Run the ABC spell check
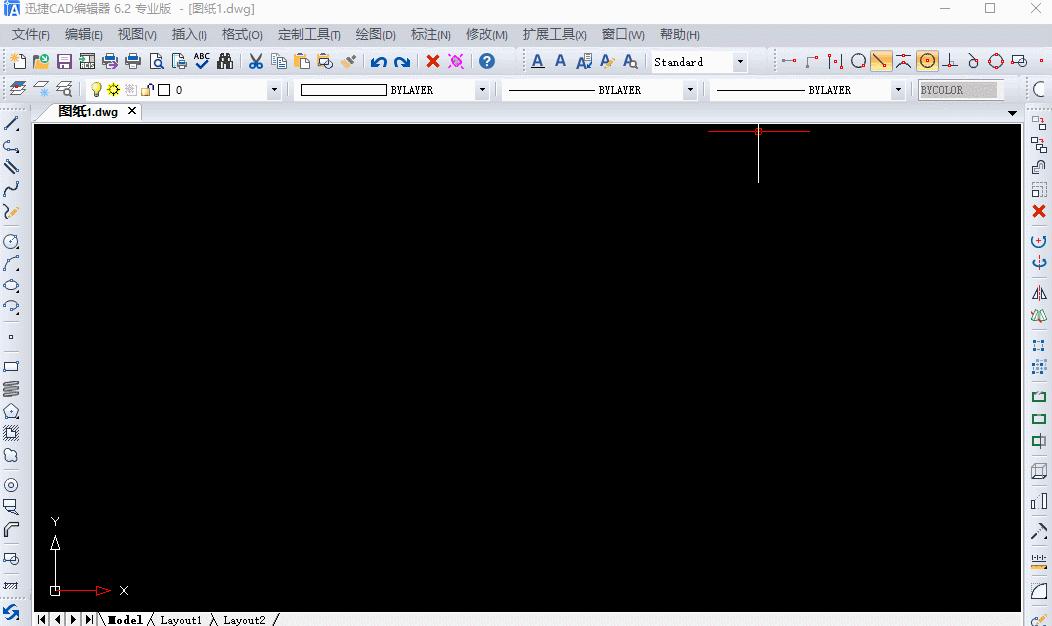1052x626 pixels. 202,62
